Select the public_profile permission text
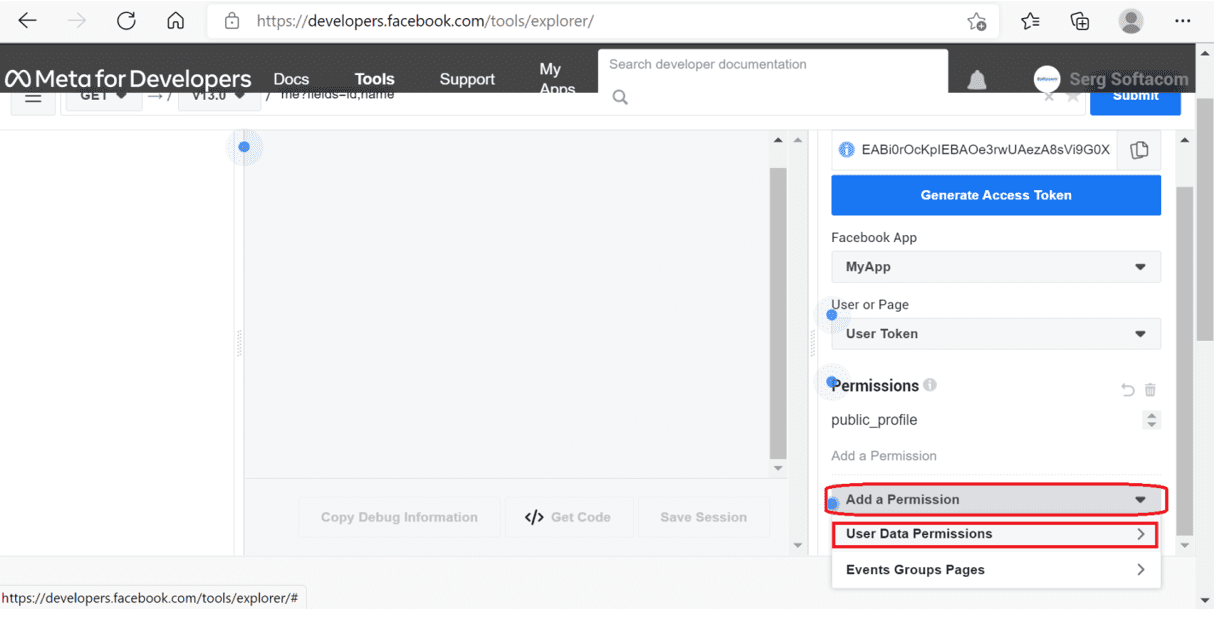The height and width of the screenshot is (625, 1223). coord(874,420)
